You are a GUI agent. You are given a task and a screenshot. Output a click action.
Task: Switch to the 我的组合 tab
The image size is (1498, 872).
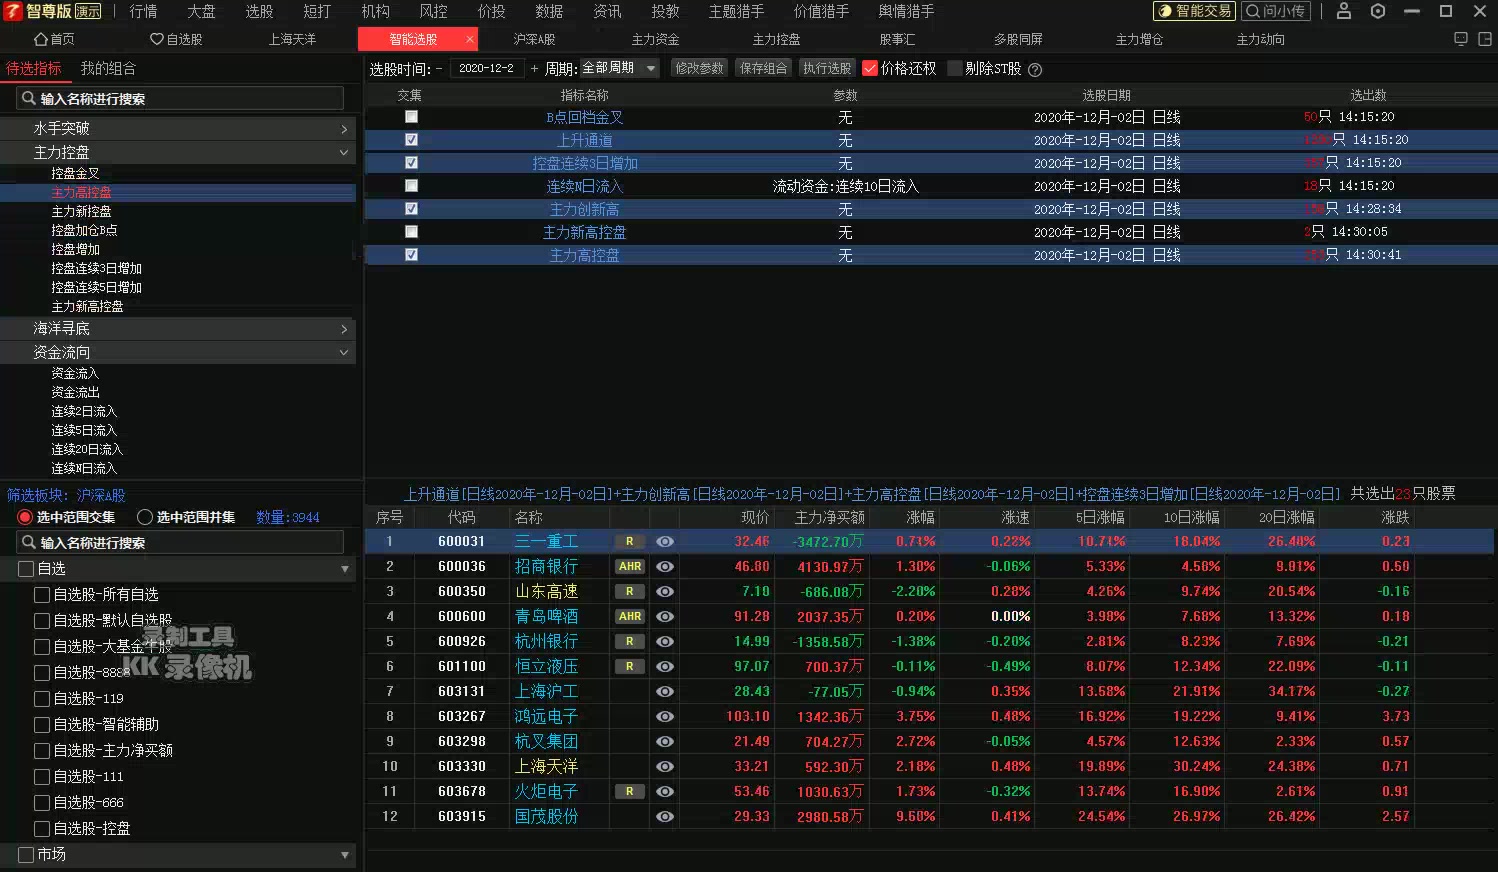tap(108, 68)
